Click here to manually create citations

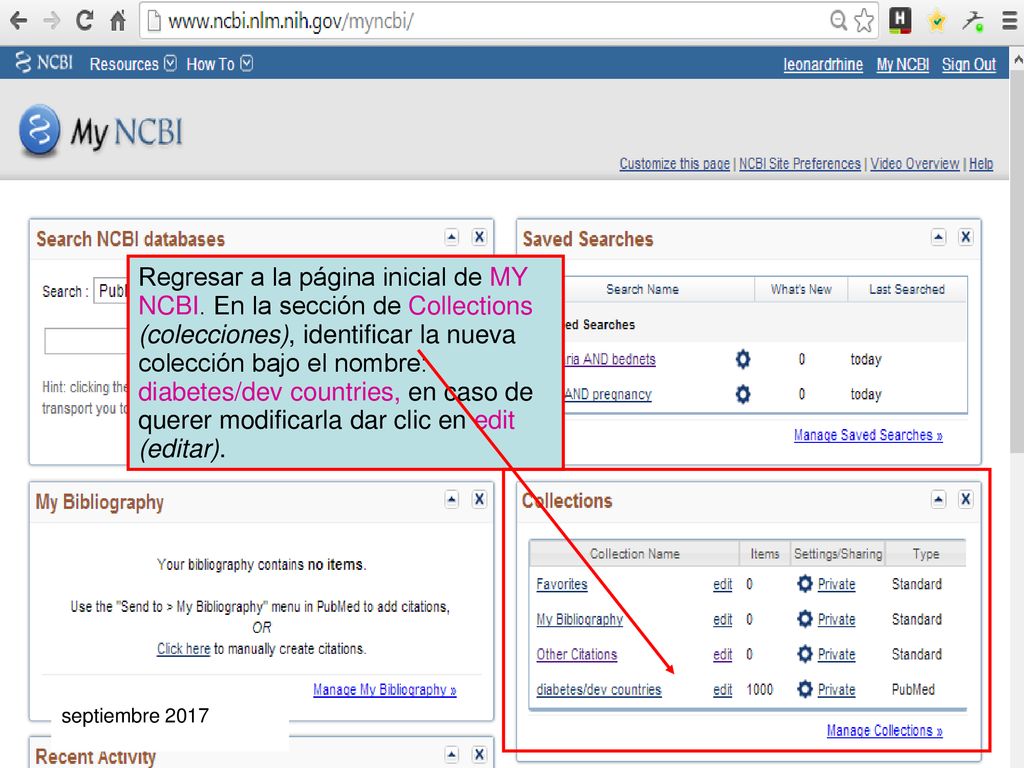[x=184, y=648]
